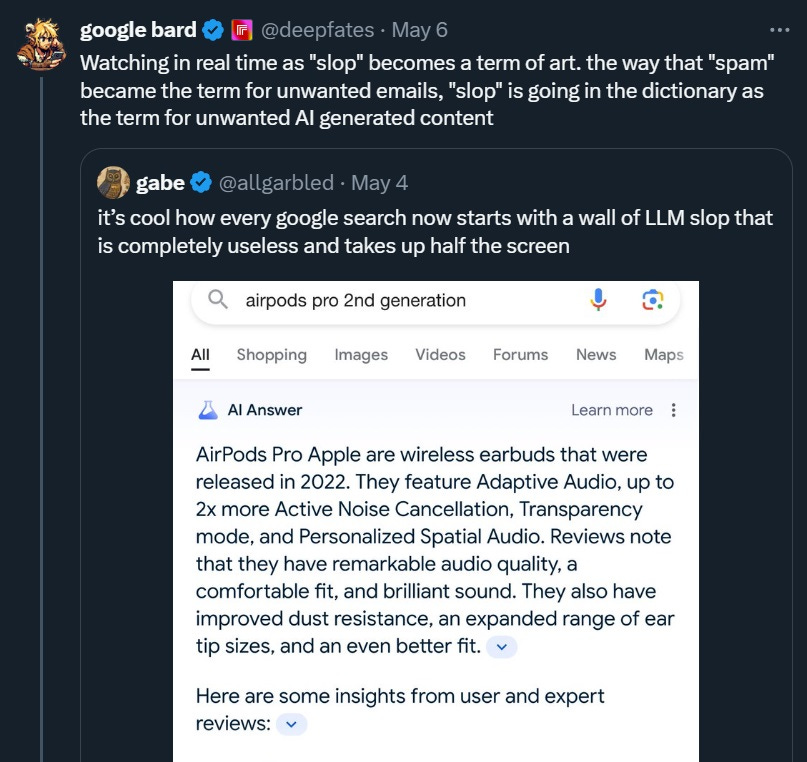Expand the user and expert reviews section

pyautogui.click(x=291, y=723)
